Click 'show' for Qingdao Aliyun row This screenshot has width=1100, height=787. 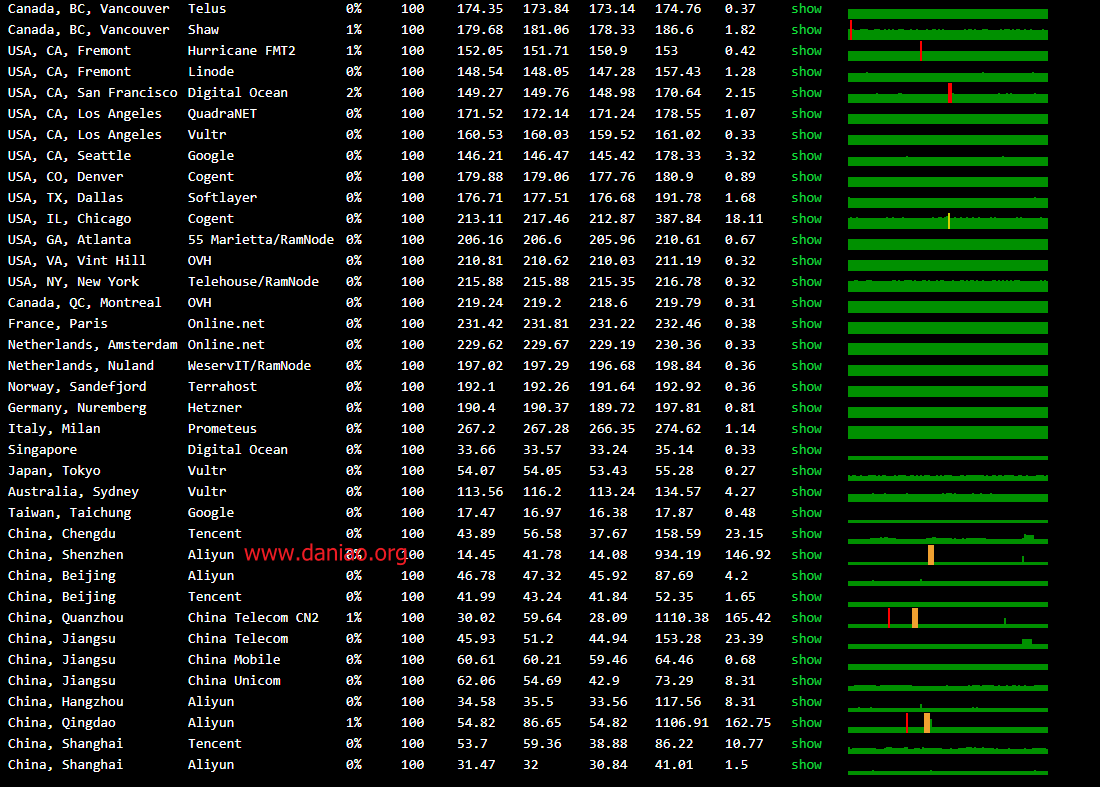[x=806, y=723]
